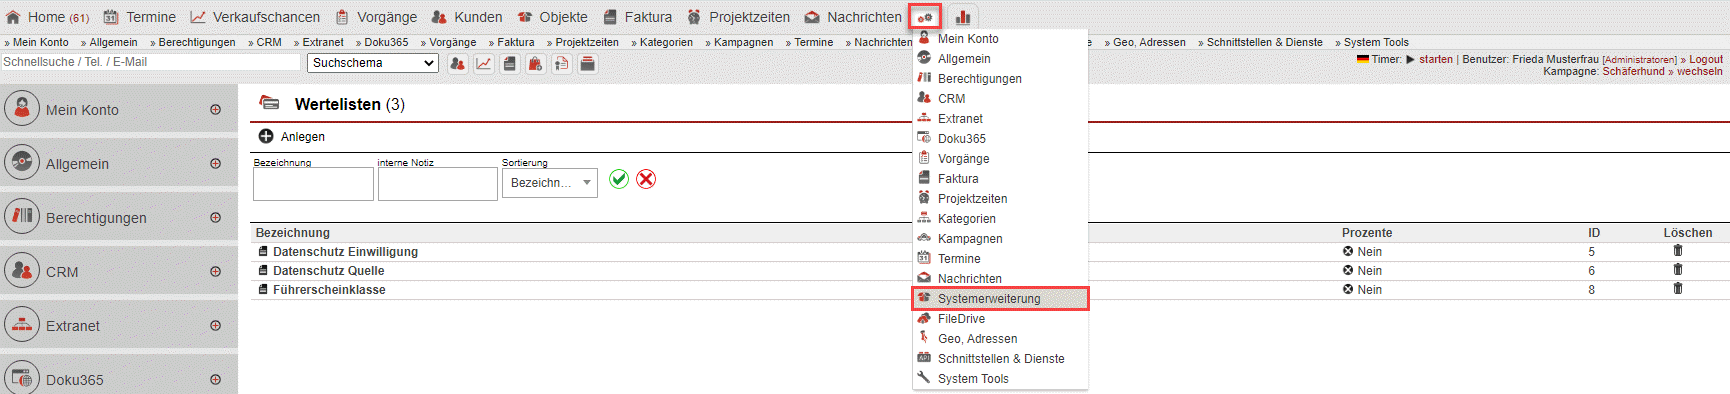Toggle Prozente Nein for Datenschutz Quelle
Screen dimensions: 1730x394
click(x=1362, y=270)
